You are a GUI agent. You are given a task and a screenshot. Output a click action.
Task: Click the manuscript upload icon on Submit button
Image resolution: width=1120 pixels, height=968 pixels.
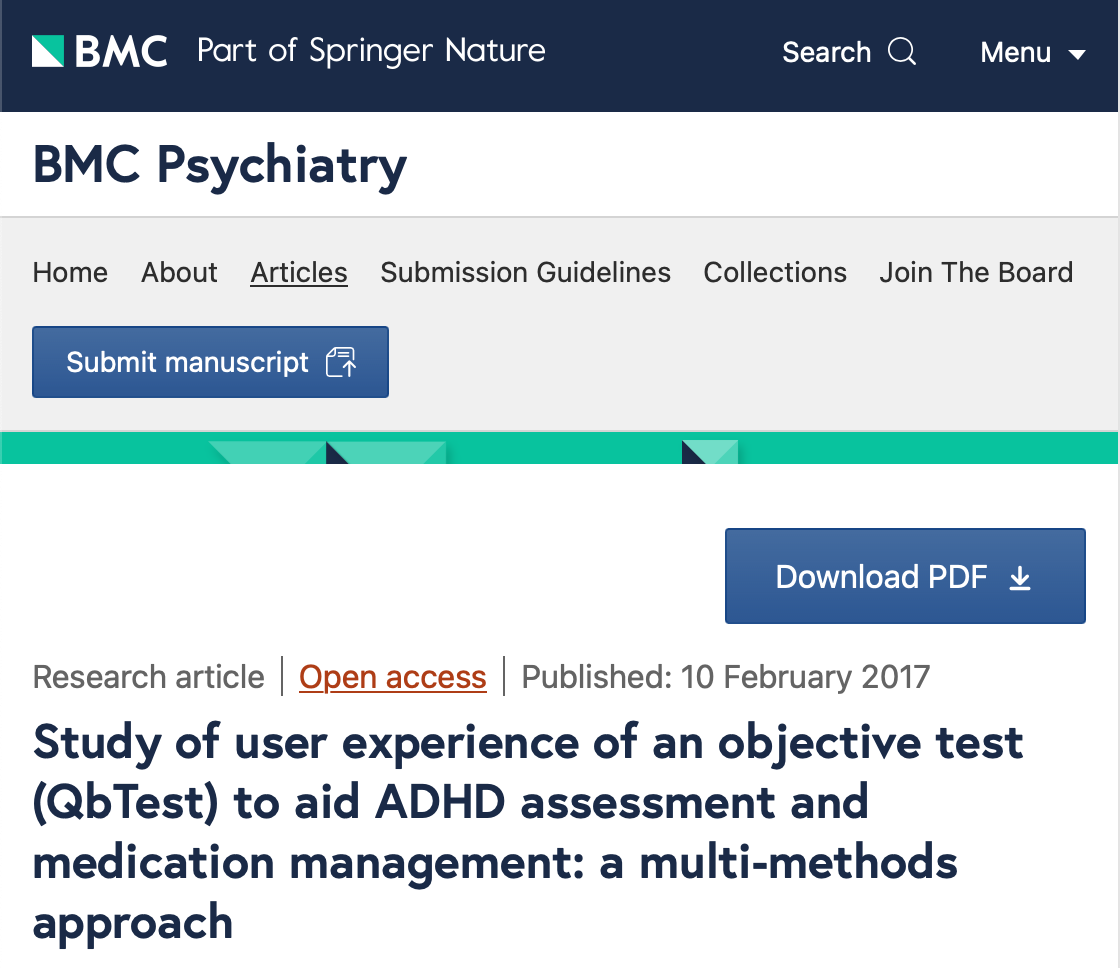click(x=341, y=362)
